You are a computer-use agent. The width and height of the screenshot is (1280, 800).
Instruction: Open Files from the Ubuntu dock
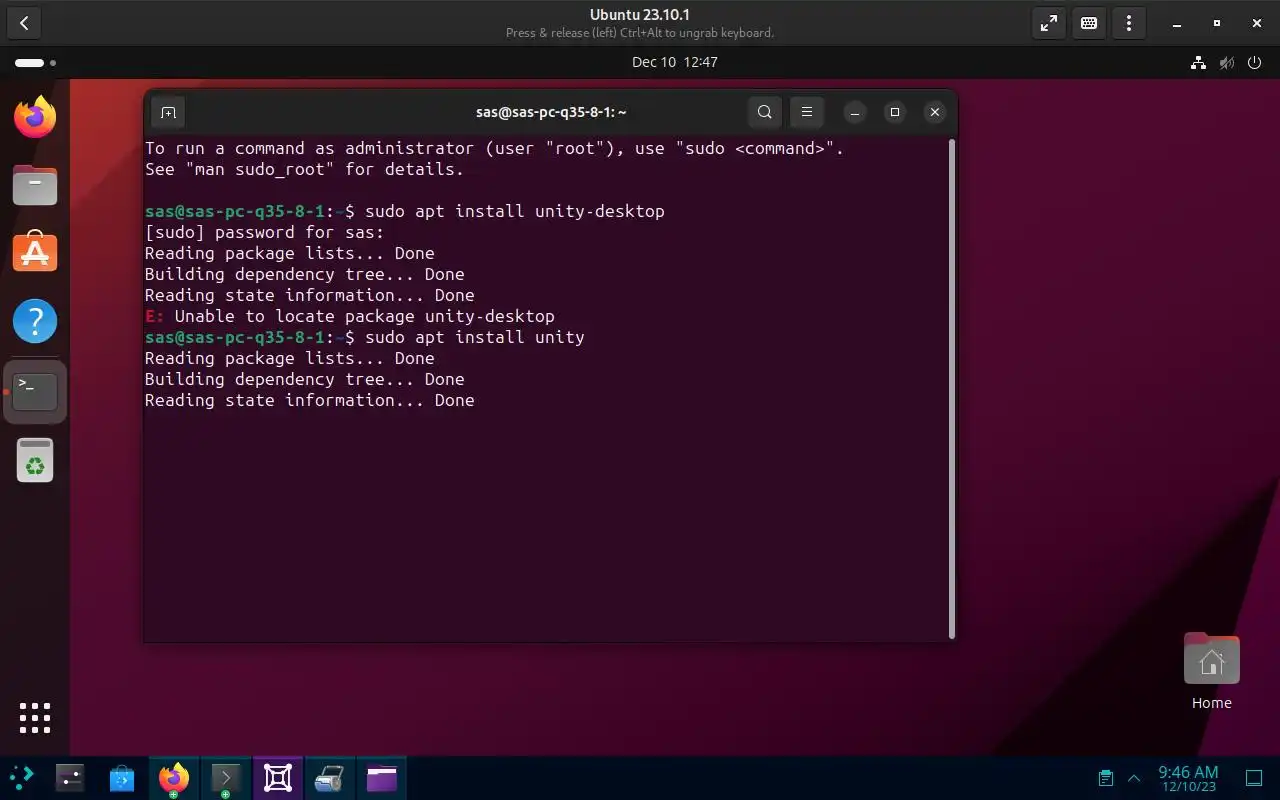[x=35, y=185]
